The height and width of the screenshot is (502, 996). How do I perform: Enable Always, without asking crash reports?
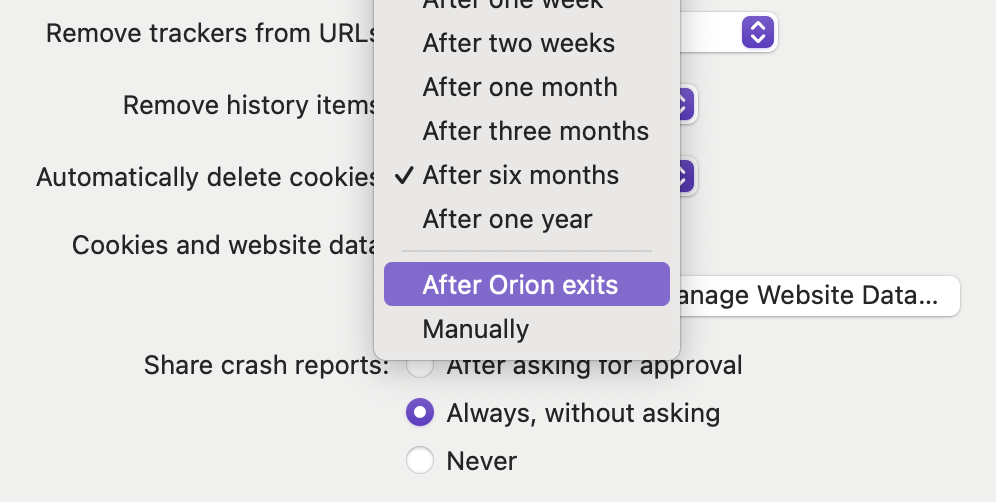click(x=420, y=412)
